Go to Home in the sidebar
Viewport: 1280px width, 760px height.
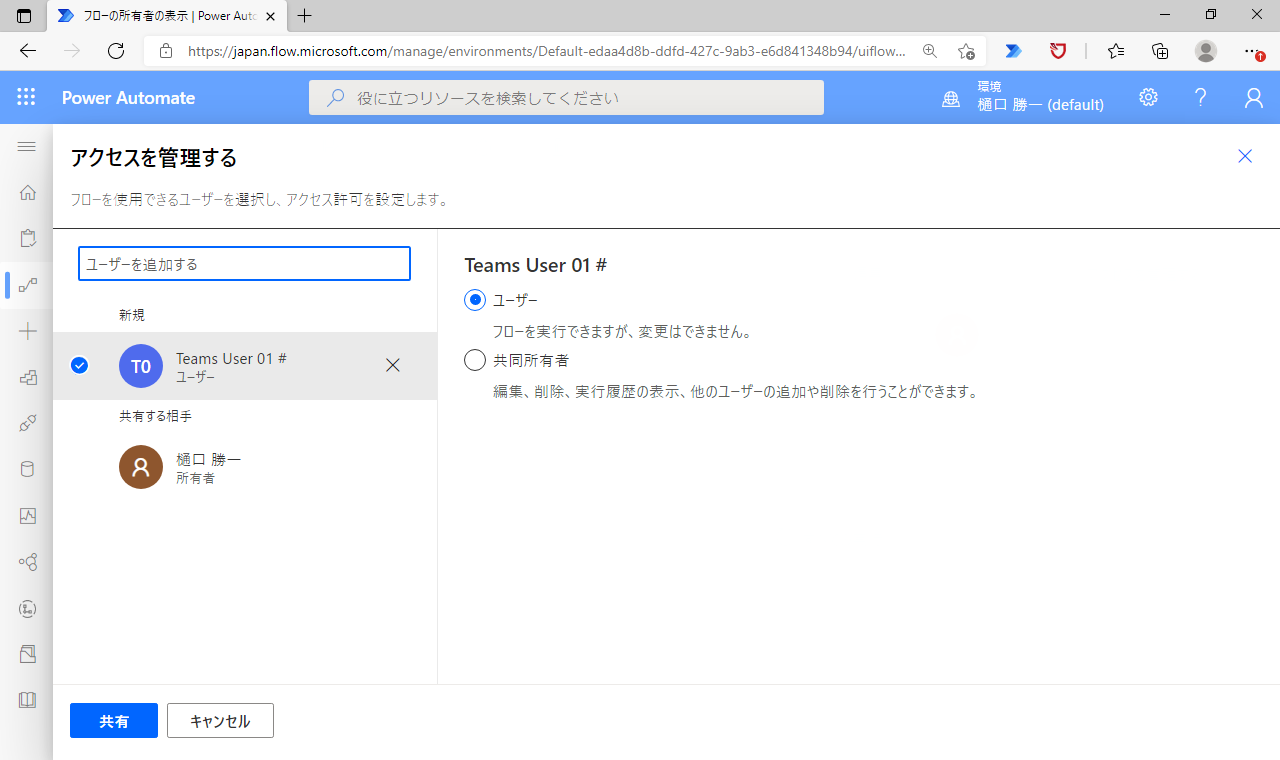(x=28, y=192)
